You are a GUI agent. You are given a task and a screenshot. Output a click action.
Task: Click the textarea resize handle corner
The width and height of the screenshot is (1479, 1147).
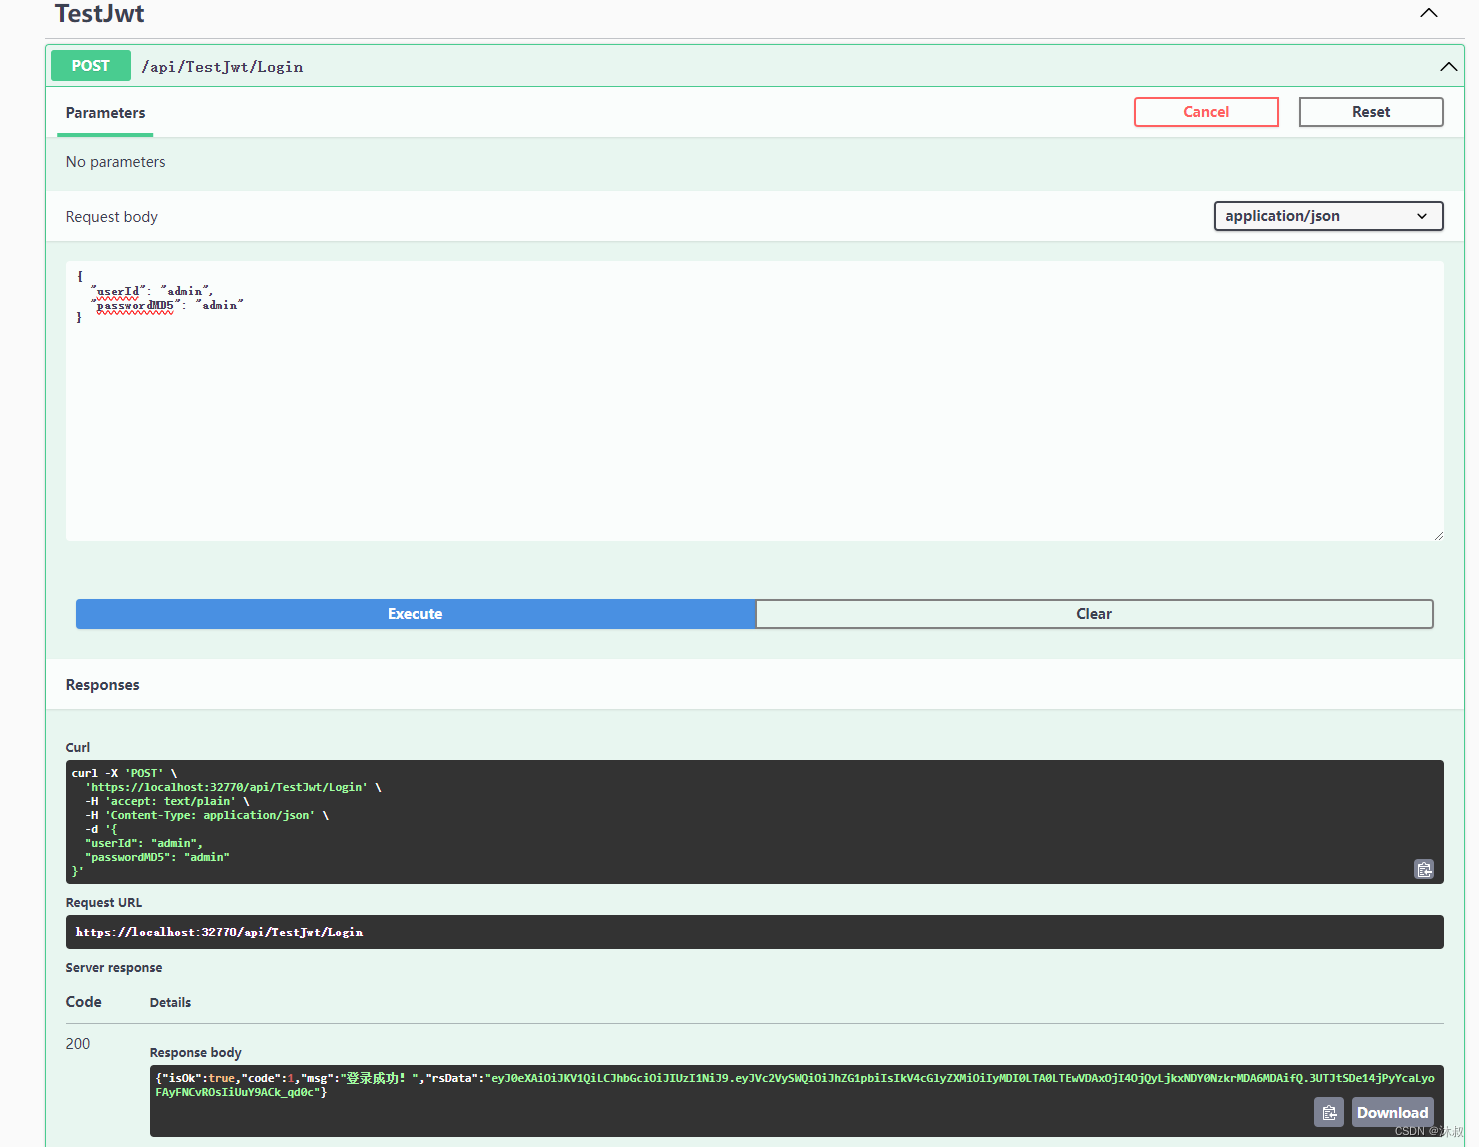click(1438, 536)
